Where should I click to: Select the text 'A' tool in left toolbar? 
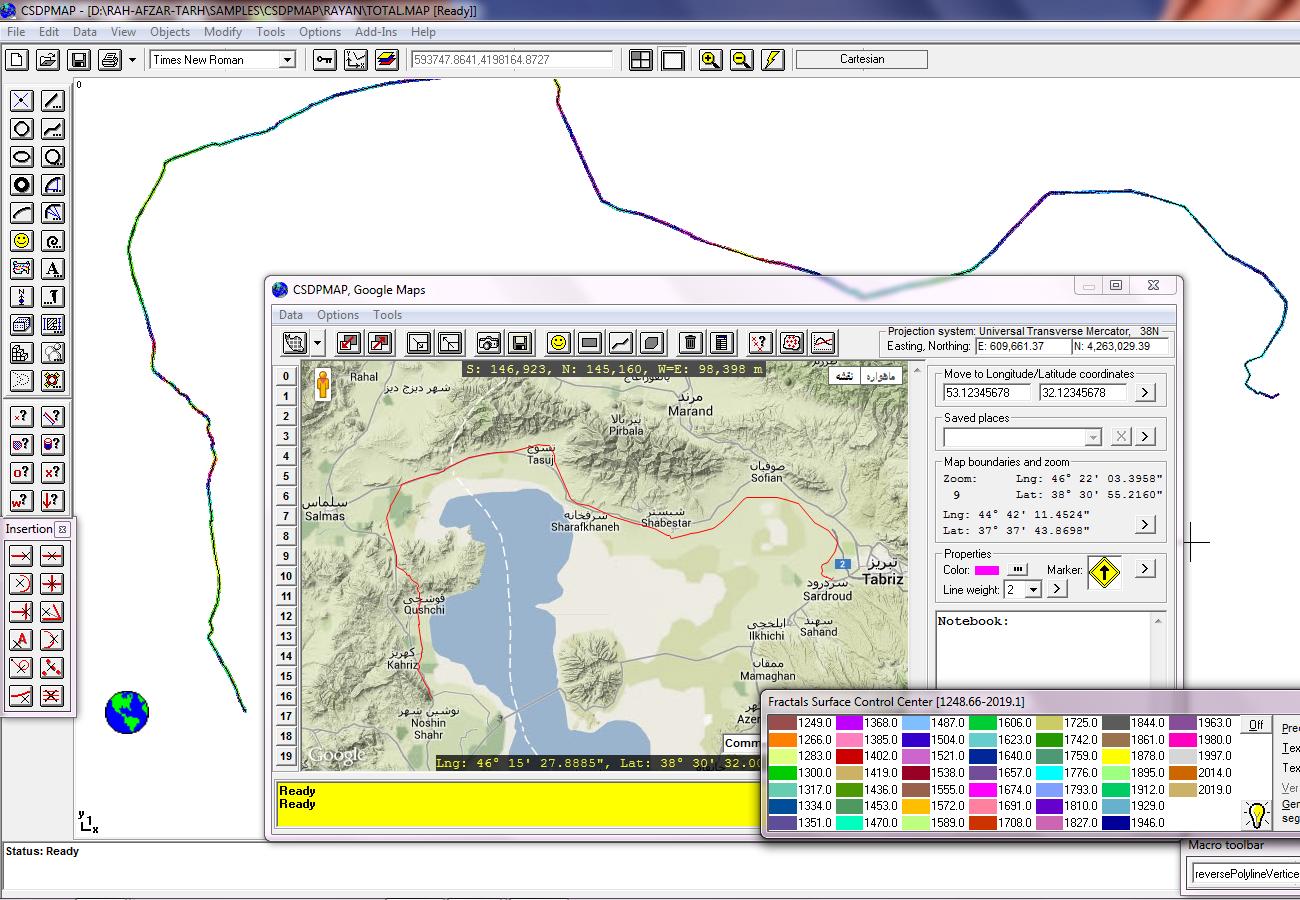pyautogui.click(x=53, y=269)
